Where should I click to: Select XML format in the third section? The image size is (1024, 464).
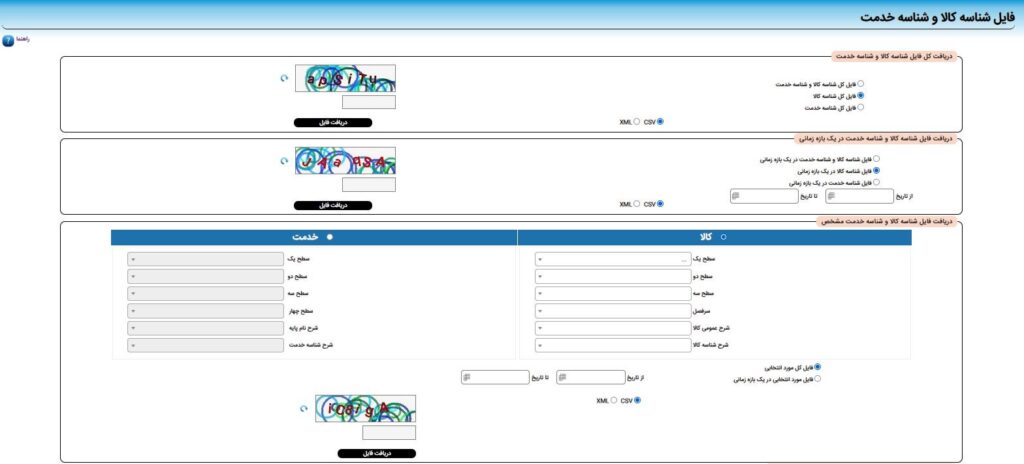click(x=613, y=400)
